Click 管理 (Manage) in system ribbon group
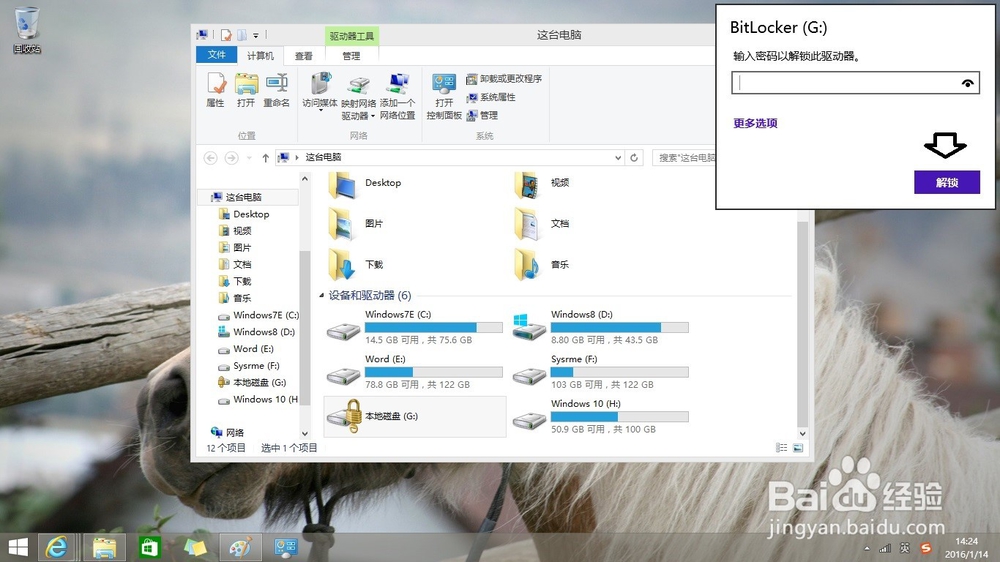Image resolution: width=1000 pixels, height=562 pixels. click(482, 115)
